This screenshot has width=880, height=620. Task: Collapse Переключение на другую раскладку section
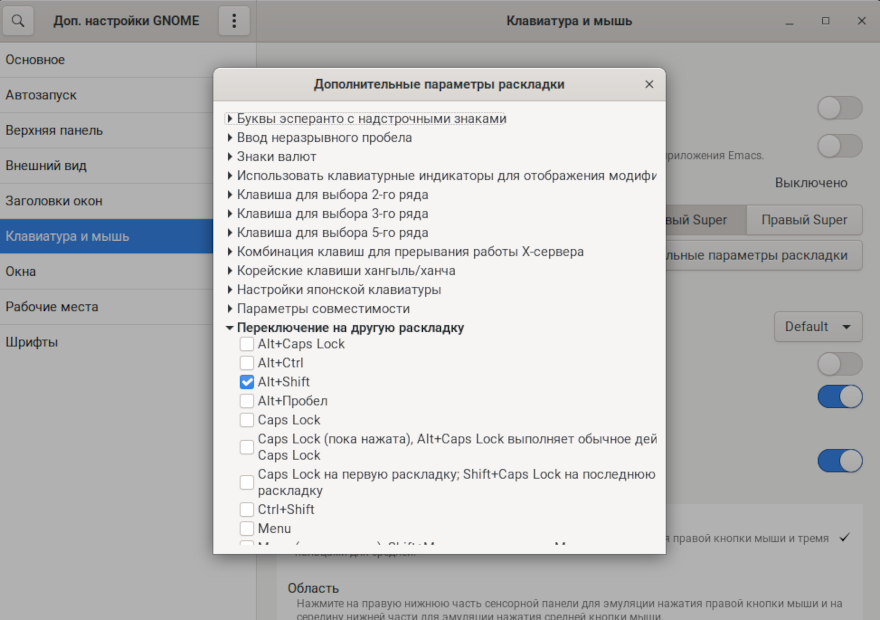(x=230, y=328)
